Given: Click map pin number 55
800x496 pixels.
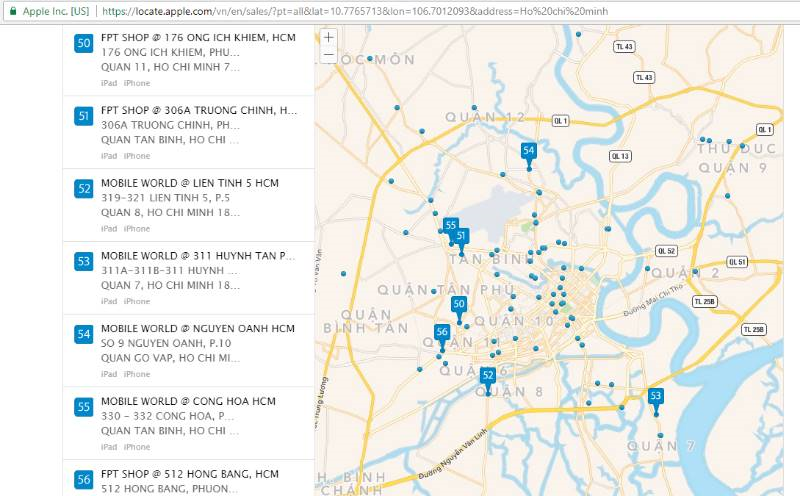Looking at the screenshot, I should coord(451,226).
